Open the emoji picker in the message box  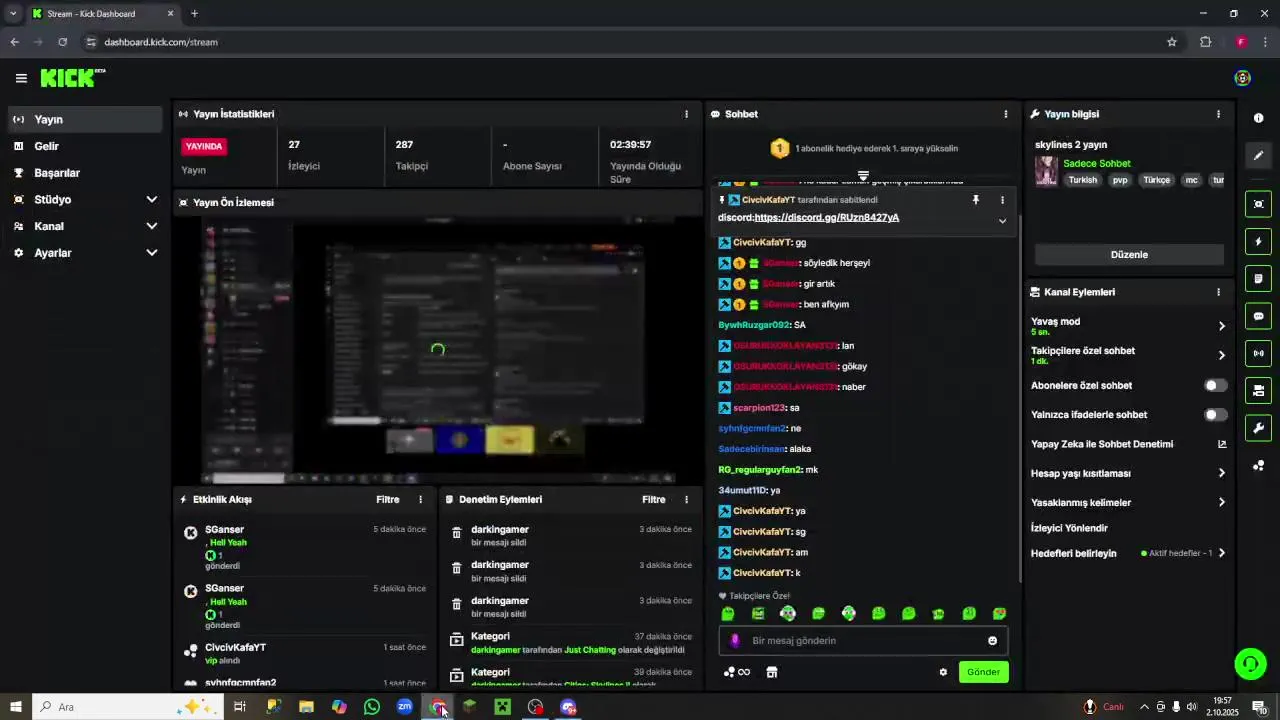(992, 641)
